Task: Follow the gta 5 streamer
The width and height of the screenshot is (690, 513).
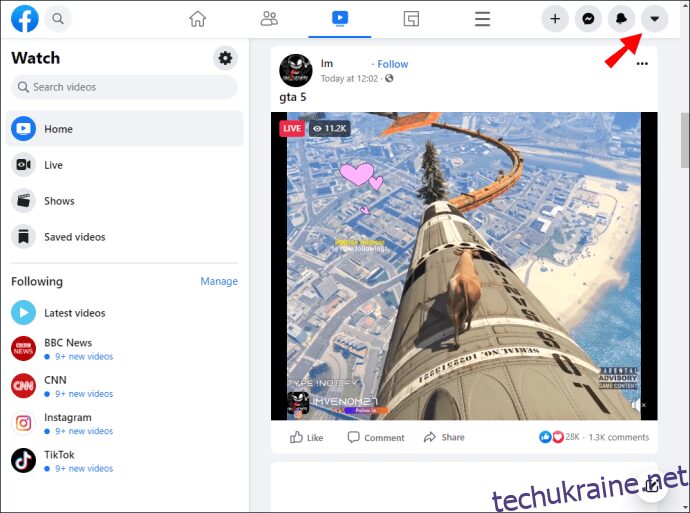Action: [393, 64]
